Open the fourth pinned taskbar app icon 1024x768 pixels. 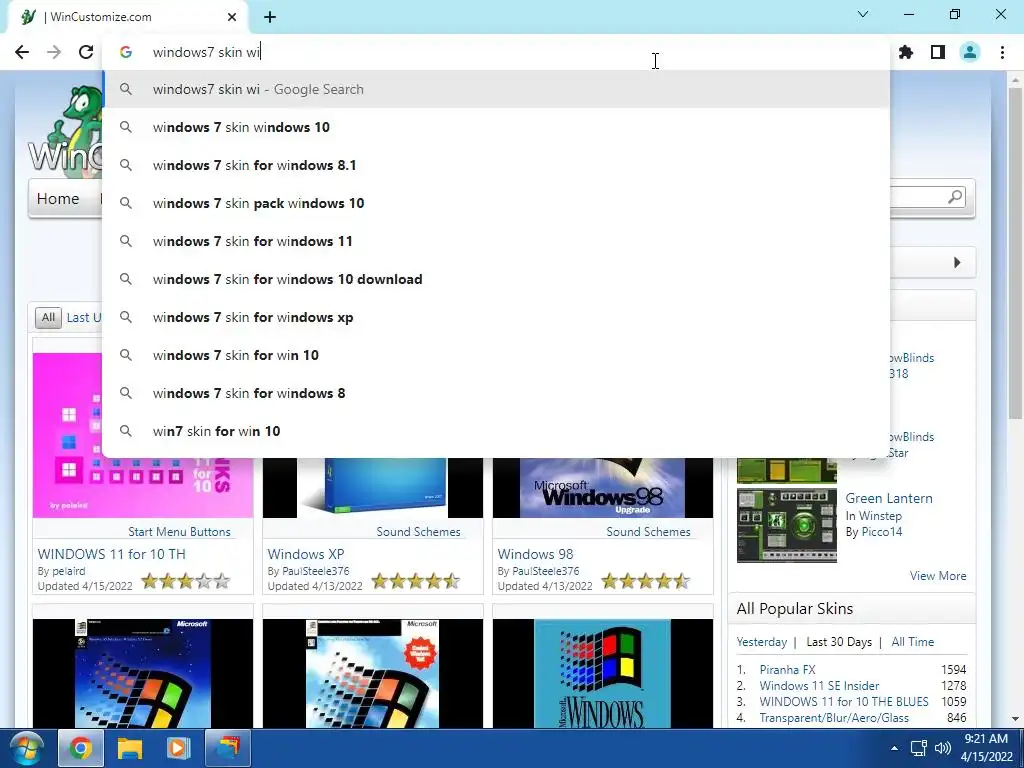tap(228, 748)
